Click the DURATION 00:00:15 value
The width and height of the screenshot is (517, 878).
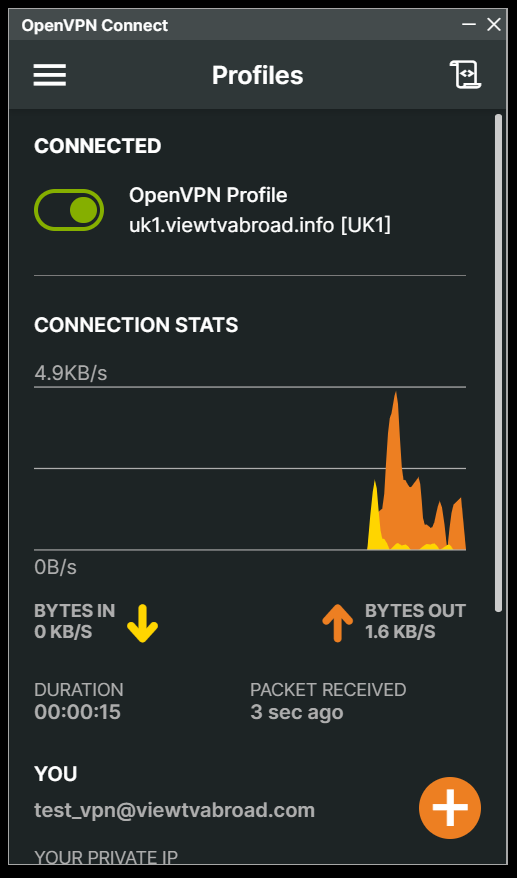(77, 712)
